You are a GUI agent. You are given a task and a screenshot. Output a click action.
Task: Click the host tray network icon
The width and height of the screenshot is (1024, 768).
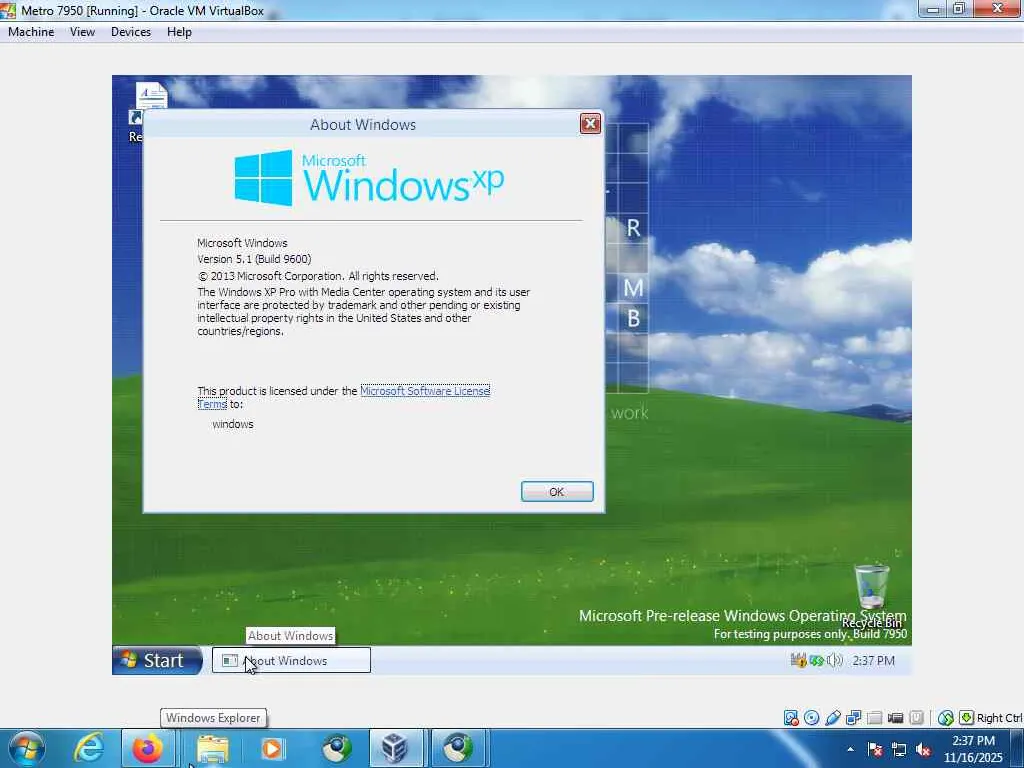coord(899,749)
